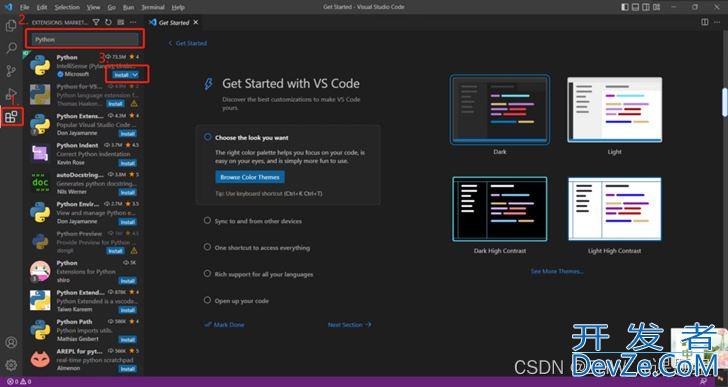Open Customize Layout icon in title bar
The height and width of the screenshot is (387, 728).
click(x=656, y=7)
